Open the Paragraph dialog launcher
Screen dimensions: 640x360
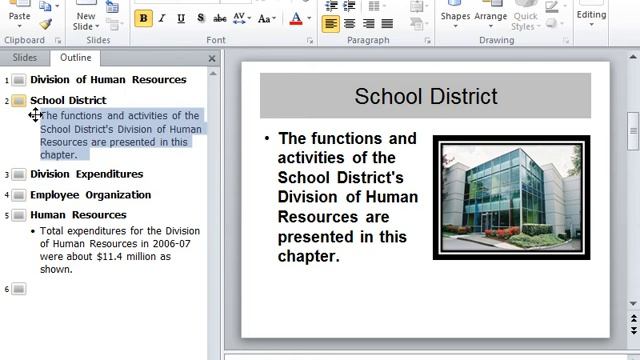pyautogui.click(x=427, y=40)
